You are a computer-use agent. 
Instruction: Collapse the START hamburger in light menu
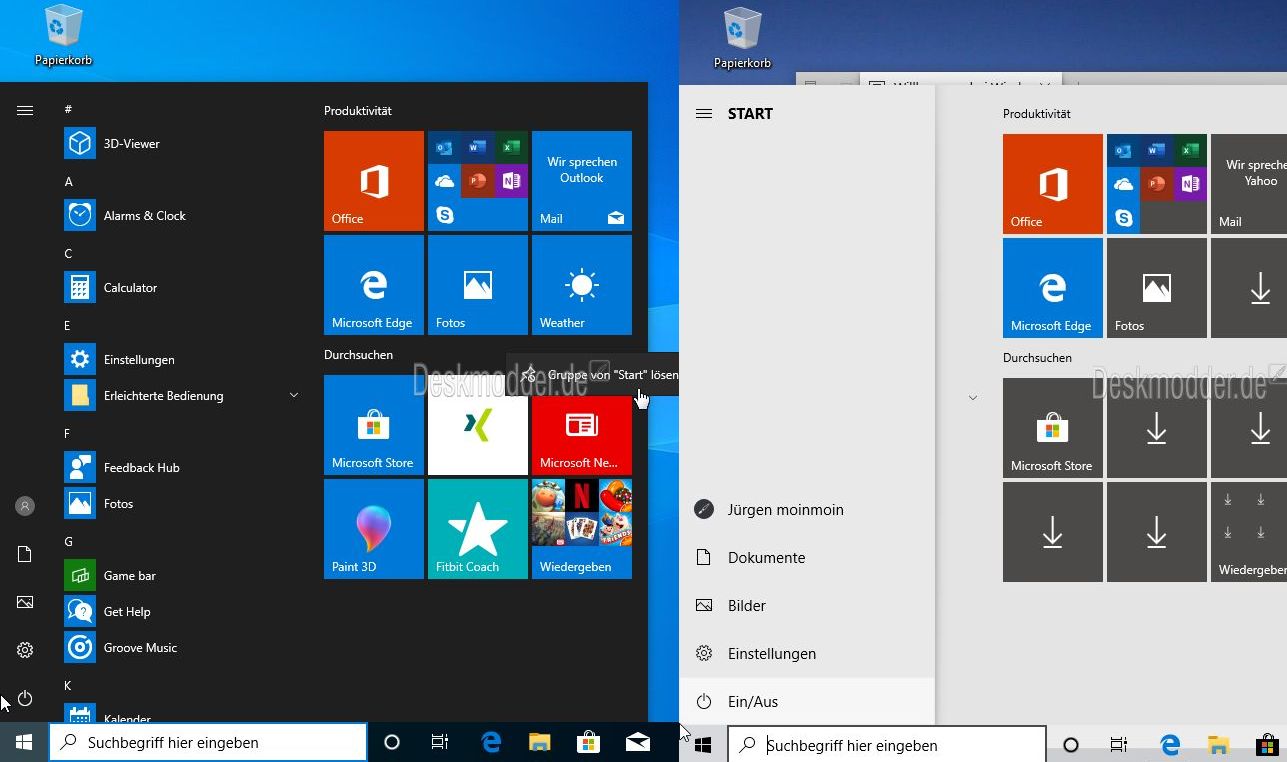(x=704, y=113)
